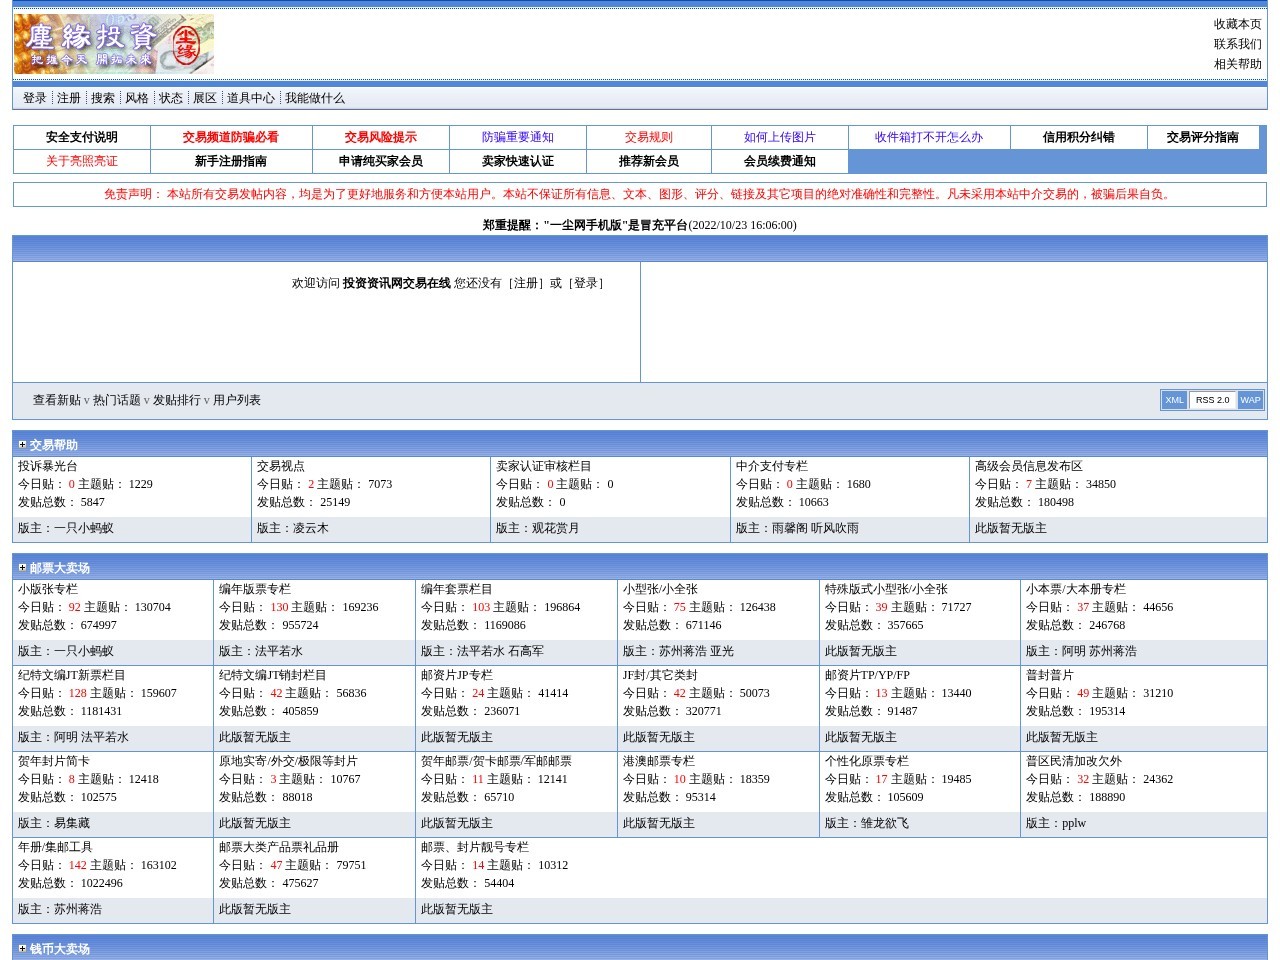
Task: Click 用户列表 link
Action: click(237, 400)
